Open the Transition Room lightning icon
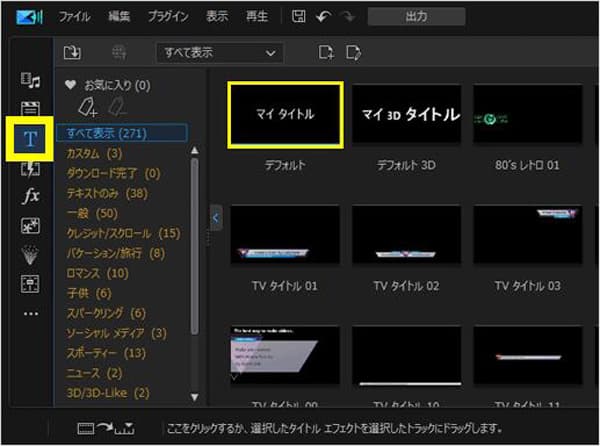The image size is (600, 446). tap(30, 169)
